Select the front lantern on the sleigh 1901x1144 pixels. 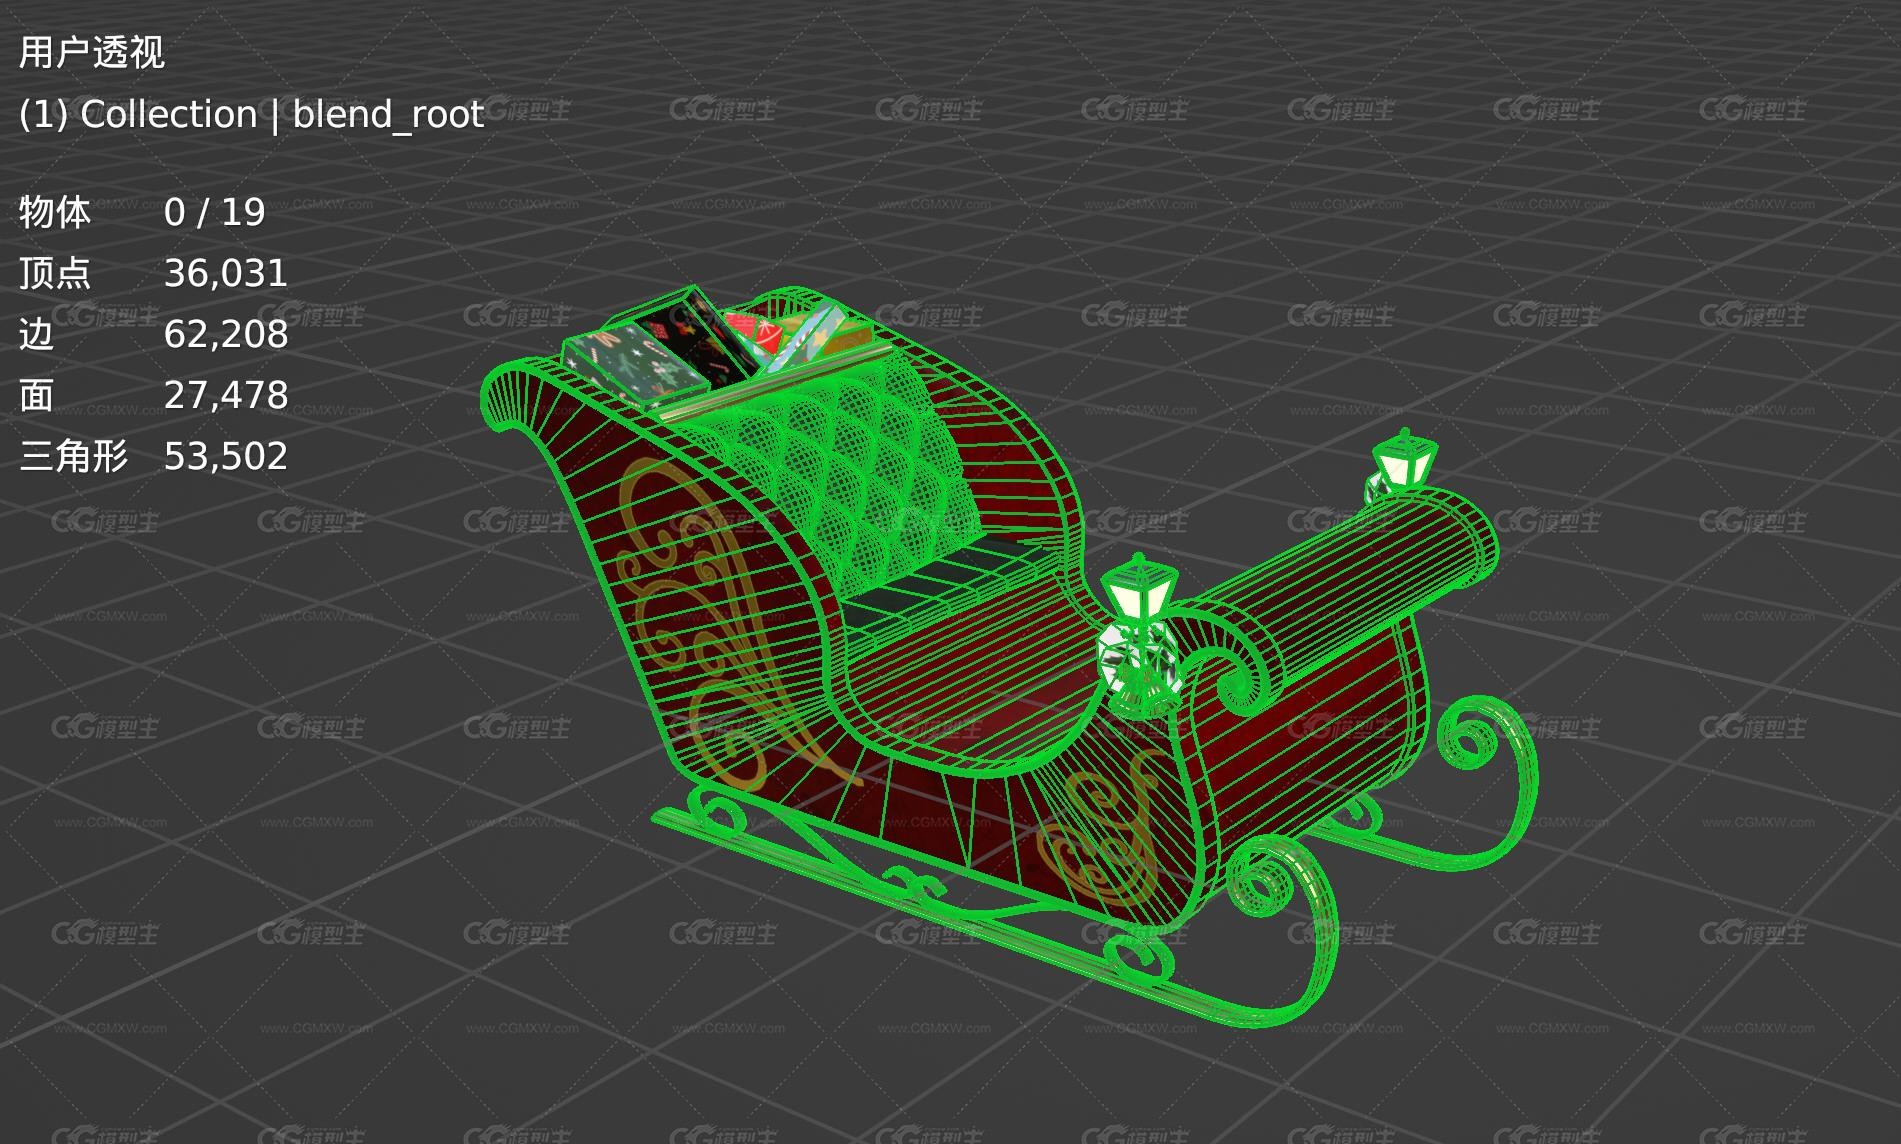tap(1139, 635)
